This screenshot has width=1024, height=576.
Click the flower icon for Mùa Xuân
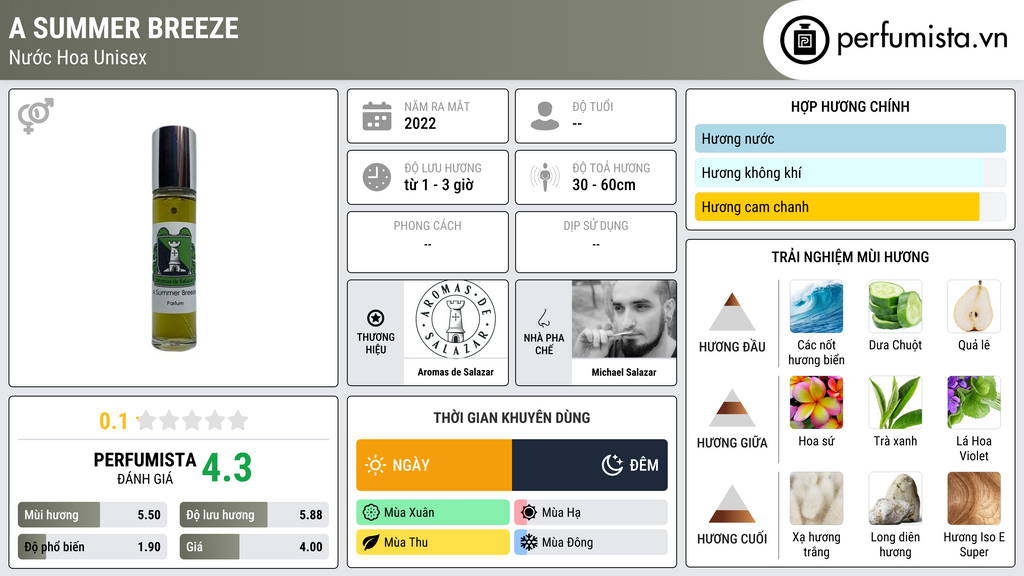(371, 513)
